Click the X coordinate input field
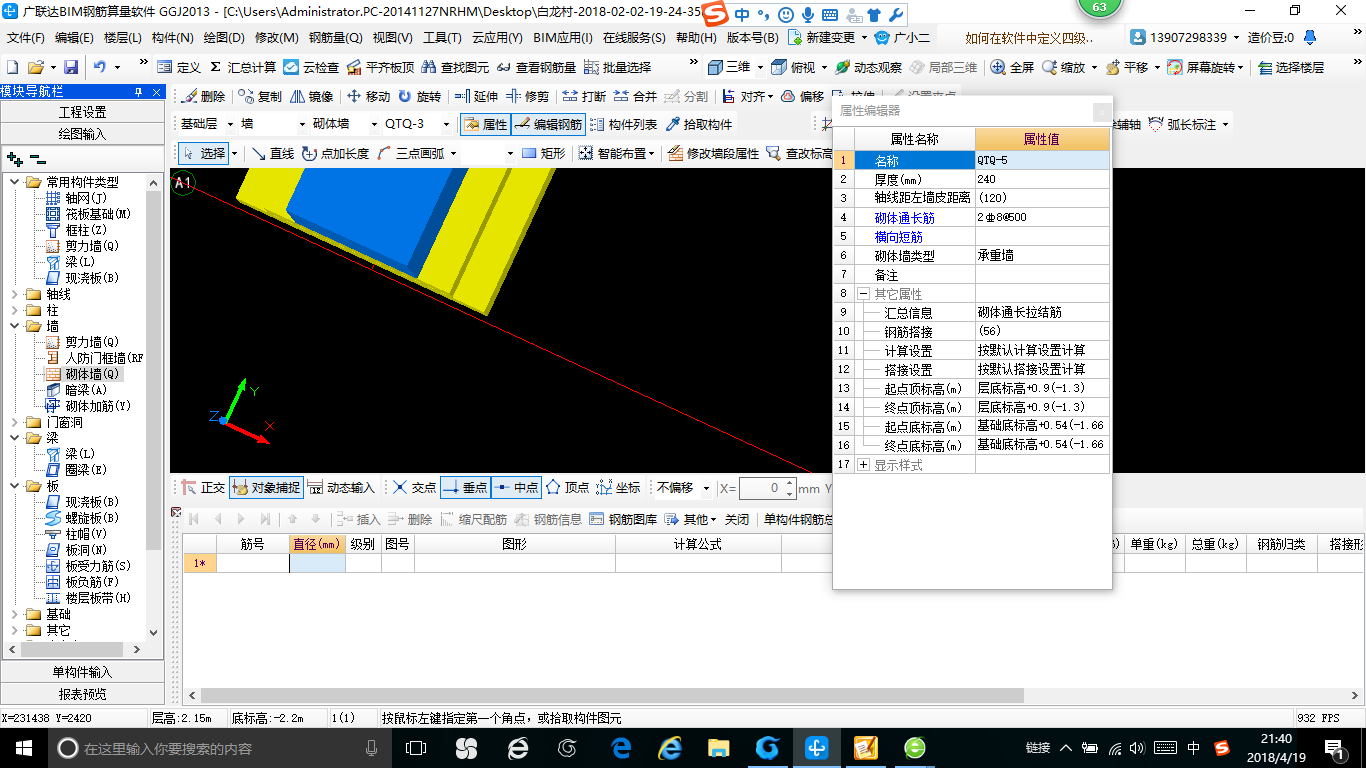This screenshot has width=1366, height=768. (x=768, y=488)
